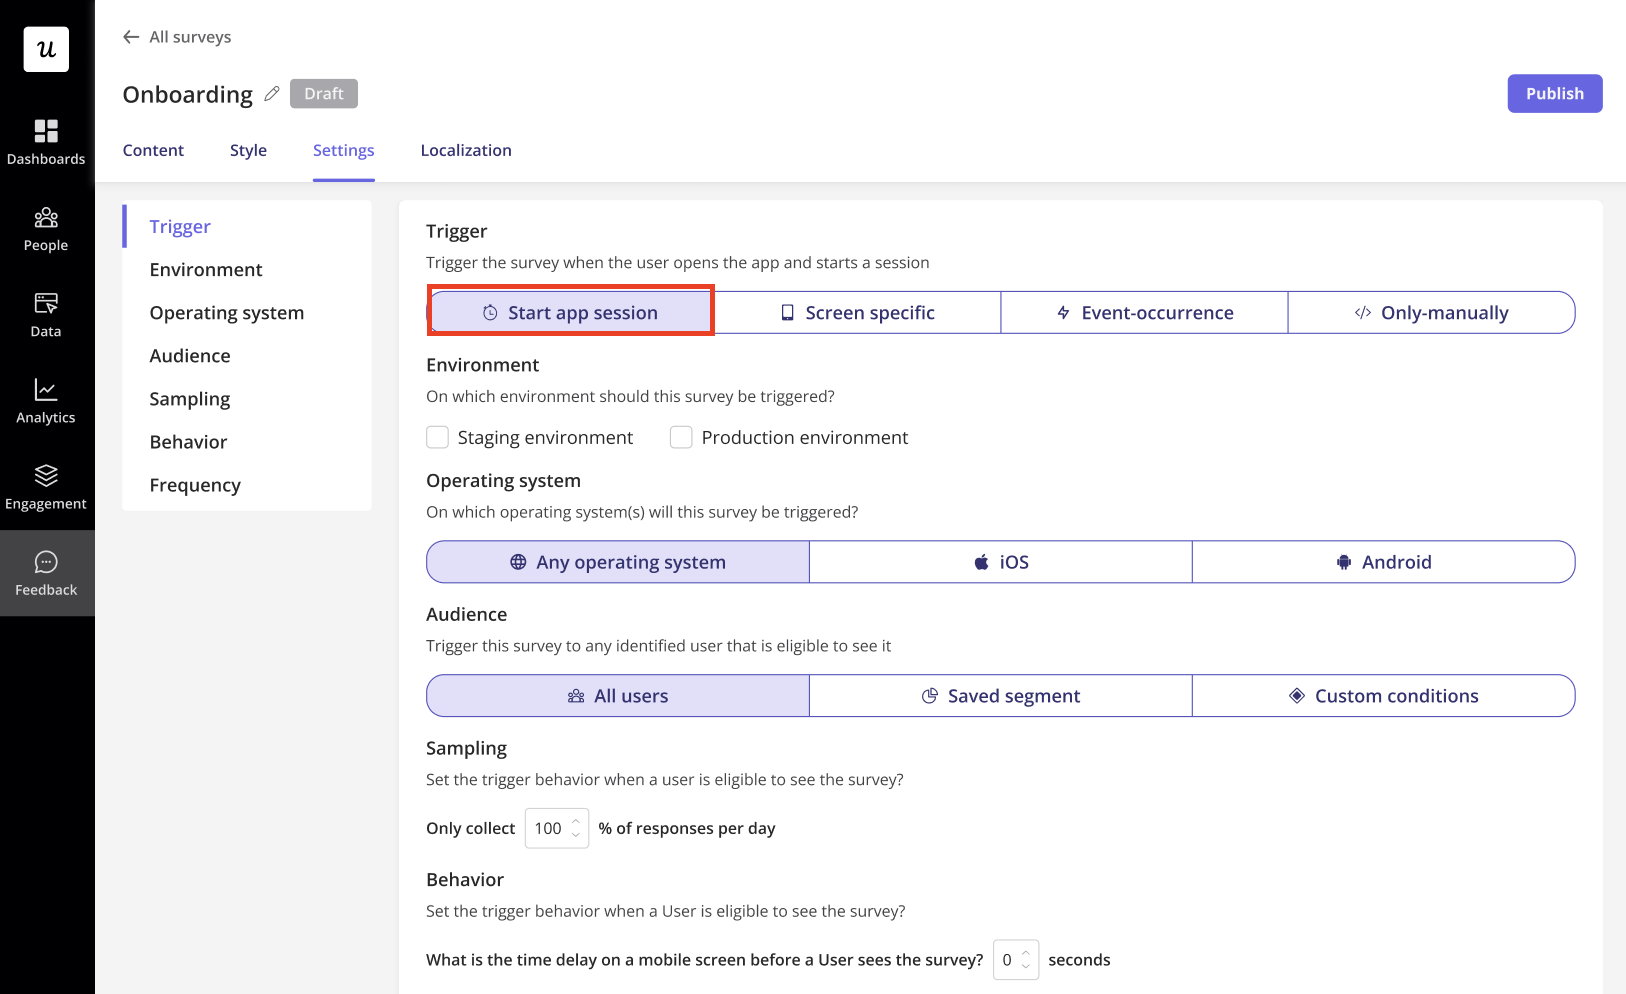
Task: Choose Android operating system
Action: point(1384,562)
